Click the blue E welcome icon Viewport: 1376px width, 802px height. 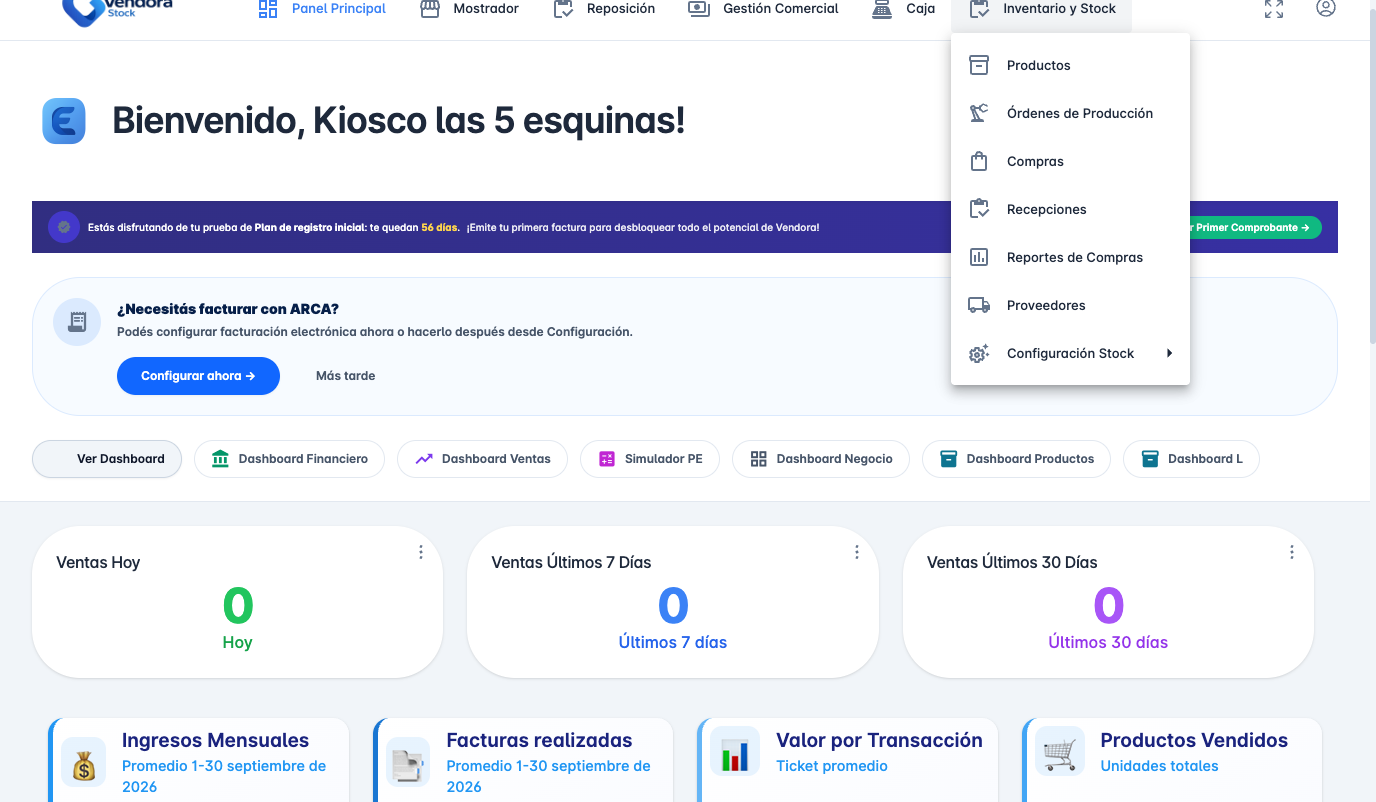click(64, 122)
